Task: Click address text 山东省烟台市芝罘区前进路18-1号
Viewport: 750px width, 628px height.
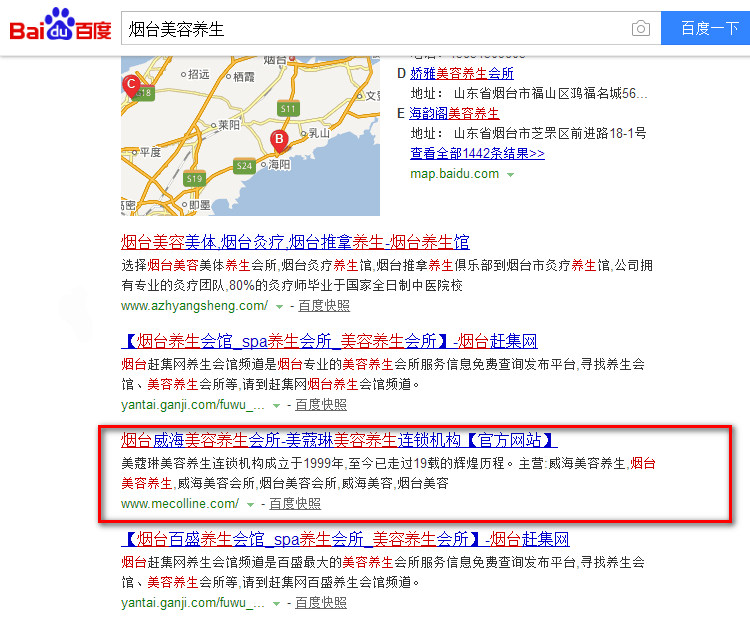Action: click(550, 133)
